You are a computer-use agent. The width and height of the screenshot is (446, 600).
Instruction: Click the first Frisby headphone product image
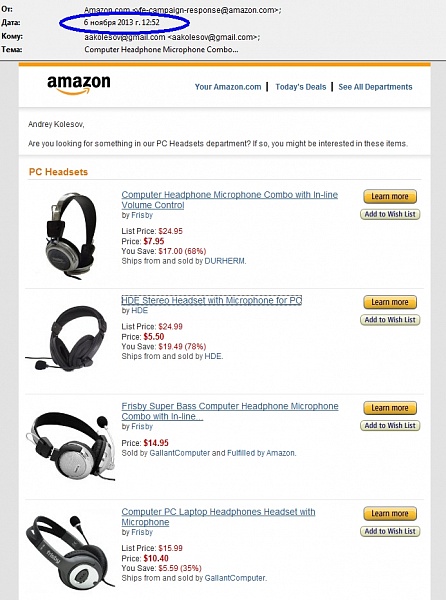71,236
